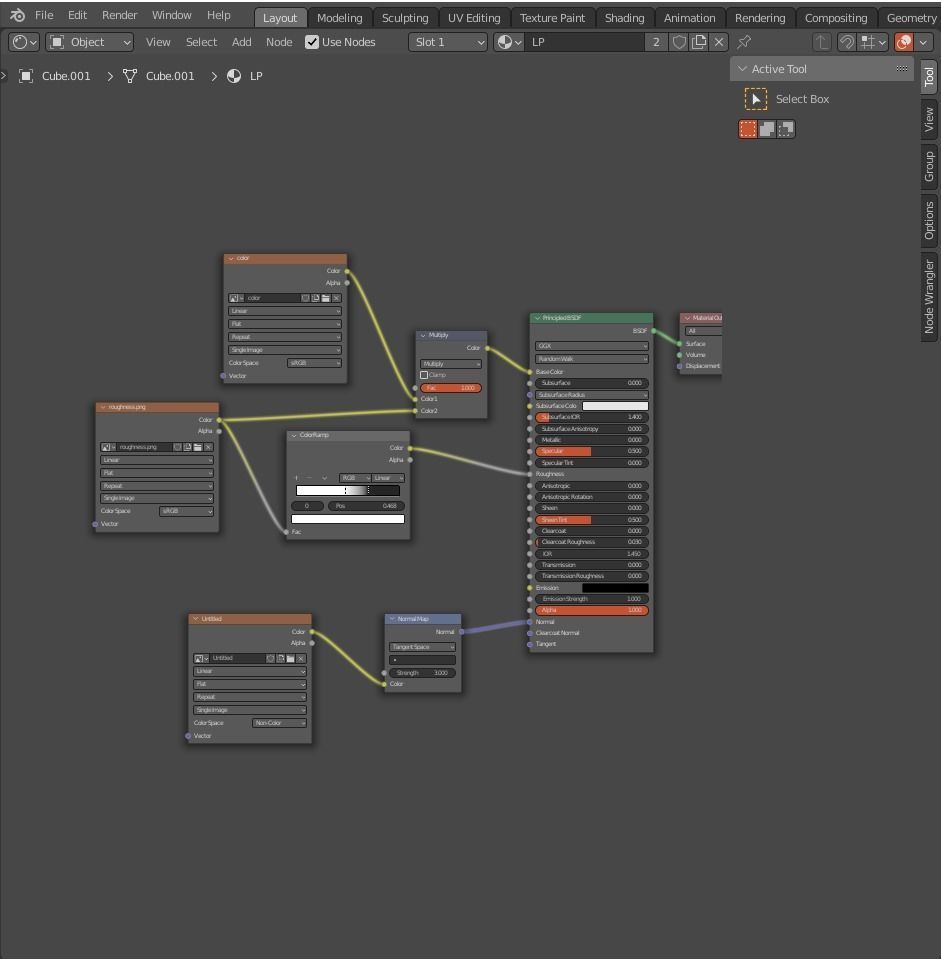Open the RGB color mode dropdown in ColorRamp
Screen dimensions: 941x959
coord(355,478)
